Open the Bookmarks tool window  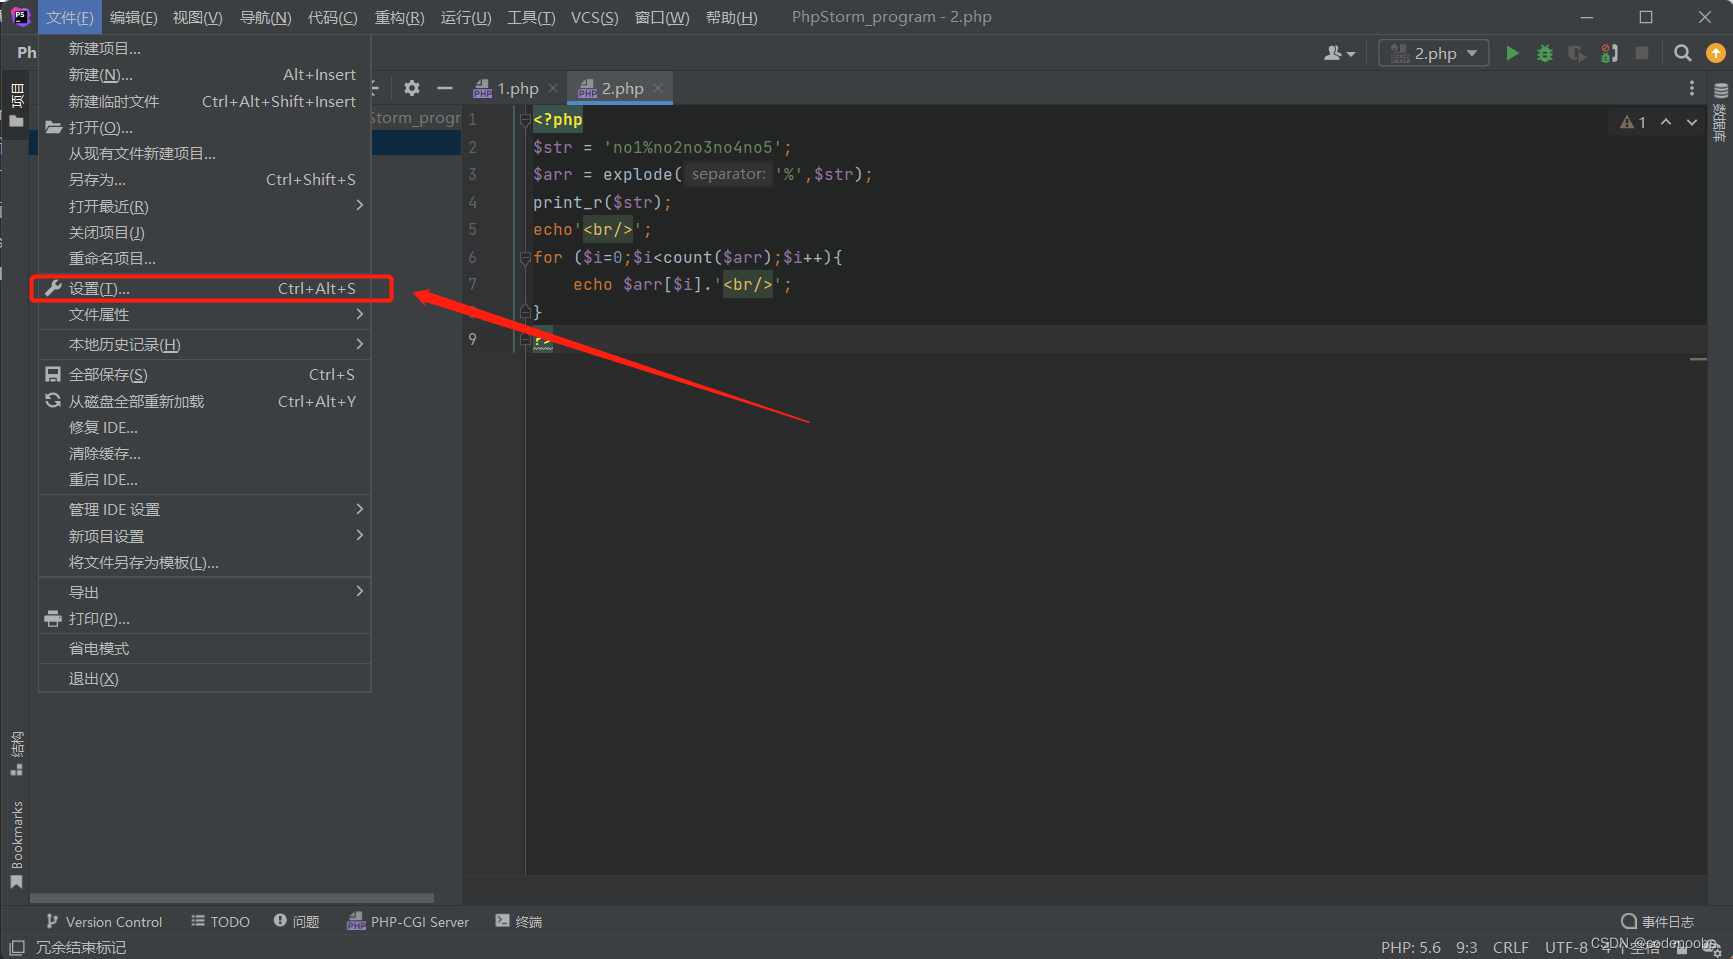[16, 845]
